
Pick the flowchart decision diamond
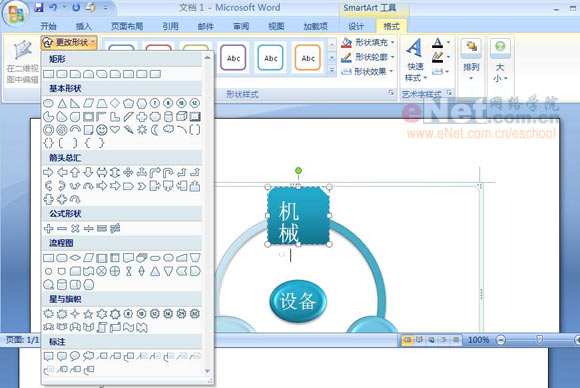pyautogui.click(x=75, y=258)
